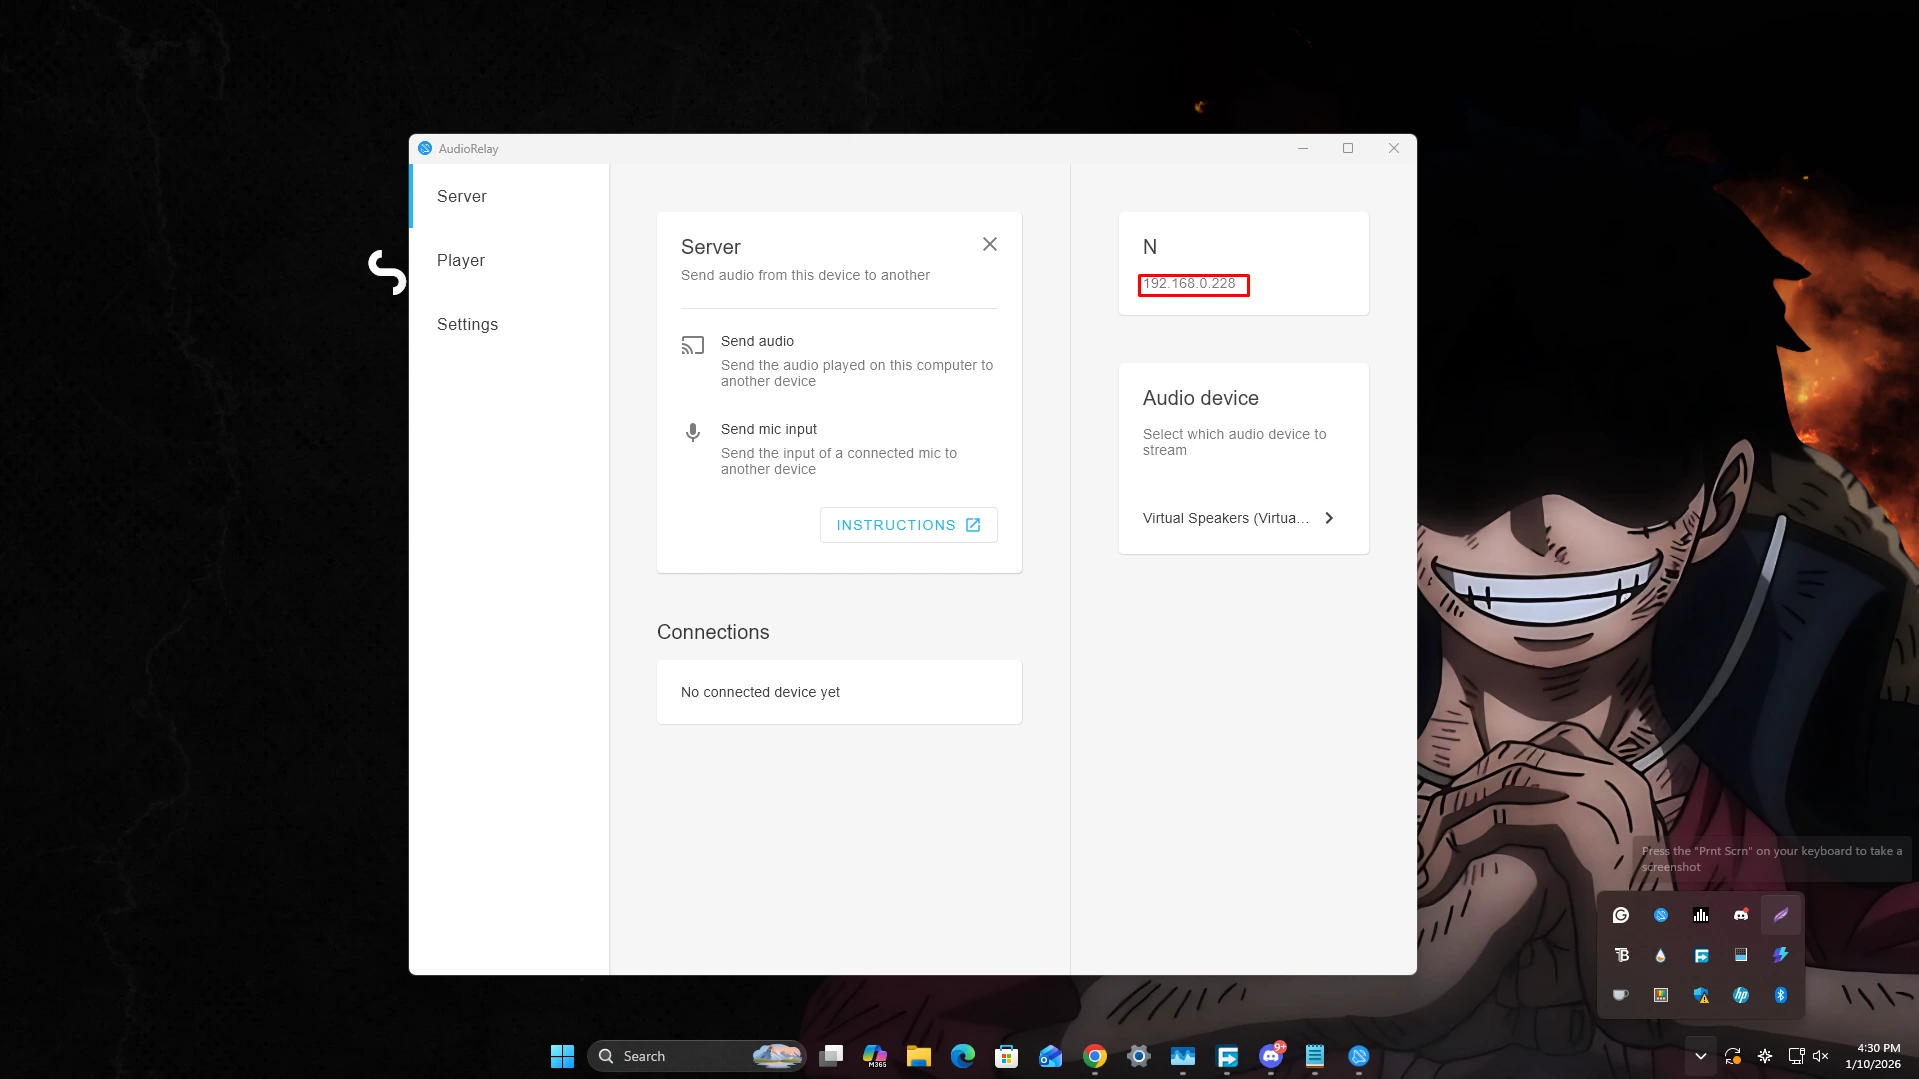Viewport: 1919px width, 1079px height.
Task: Open Windows Security shield tray icon
Action: (1700, 995)
